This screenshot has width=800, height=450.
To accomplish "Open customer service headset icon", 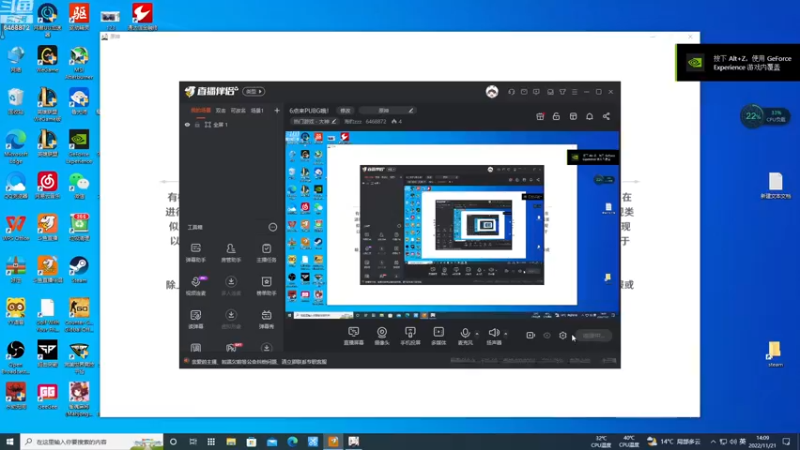I will click(511, 92).
